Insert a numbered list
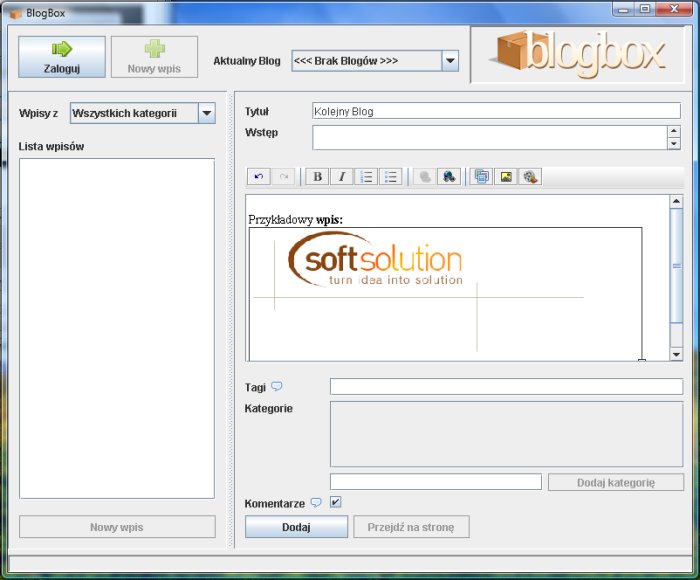 (367, 177)
